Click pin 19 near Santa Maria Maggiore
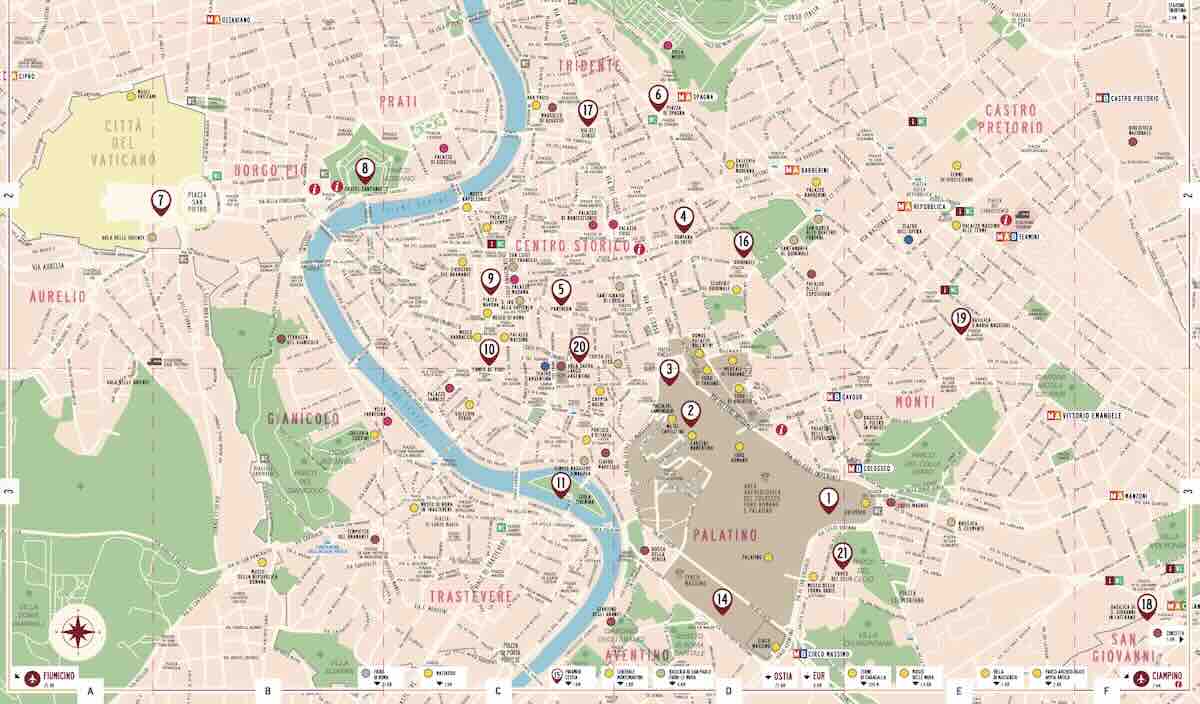This screenshot has height=704, width=1200. pos(961,320)
